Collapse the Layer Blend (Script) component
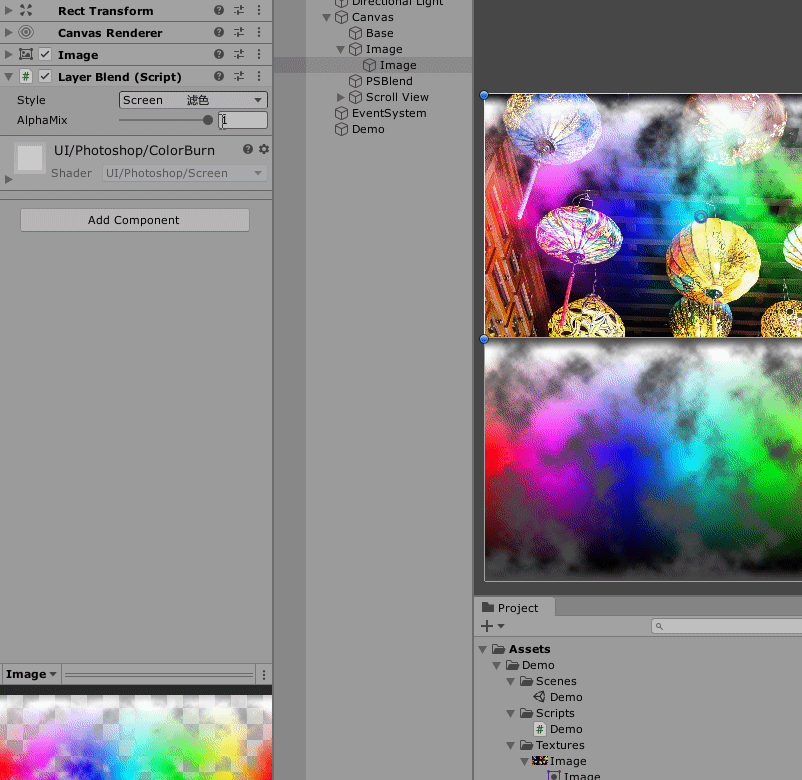This screenshot has height=780, width=802. (9, 77)
